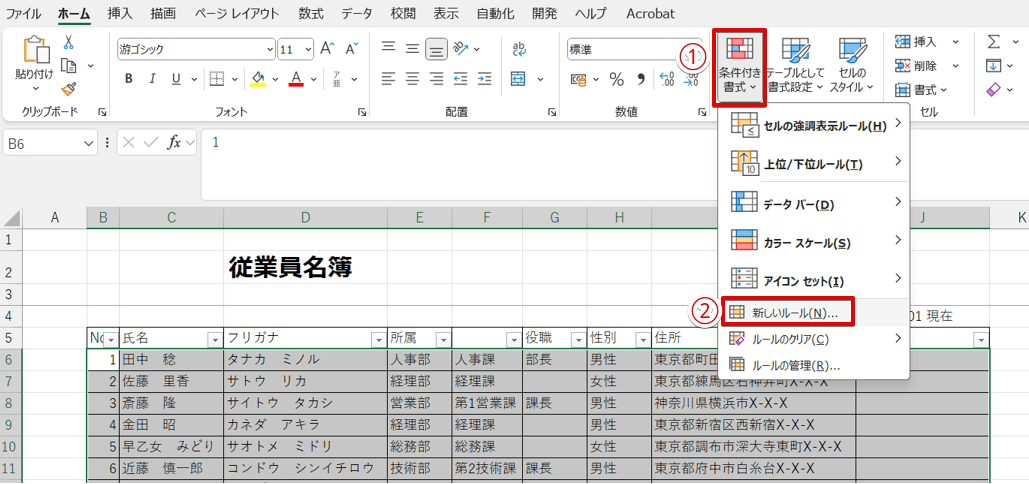Switch to the データ tab
The height and width of the screenshot is (484, 1029).
[357, 13]
